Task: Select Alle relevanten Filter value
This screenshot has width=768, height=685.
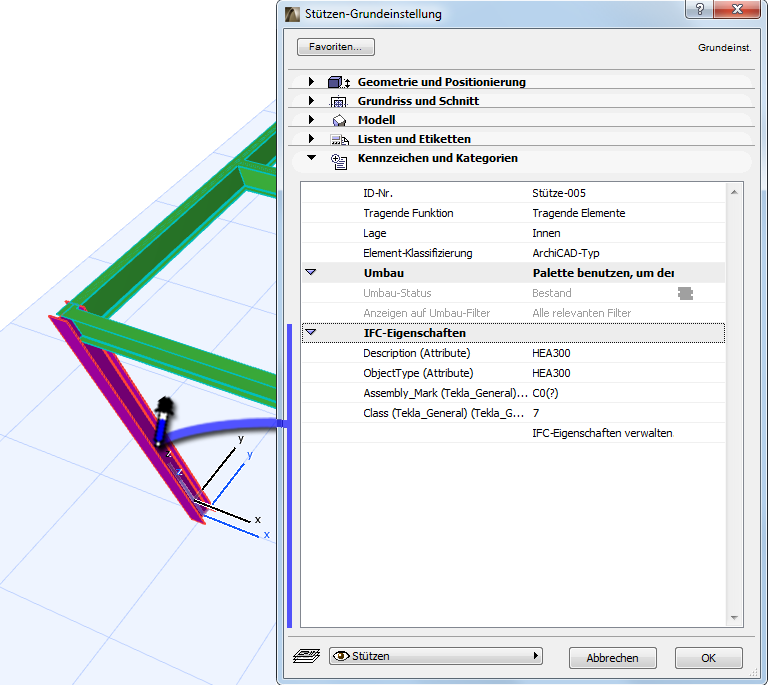Action: click(581, 313)
